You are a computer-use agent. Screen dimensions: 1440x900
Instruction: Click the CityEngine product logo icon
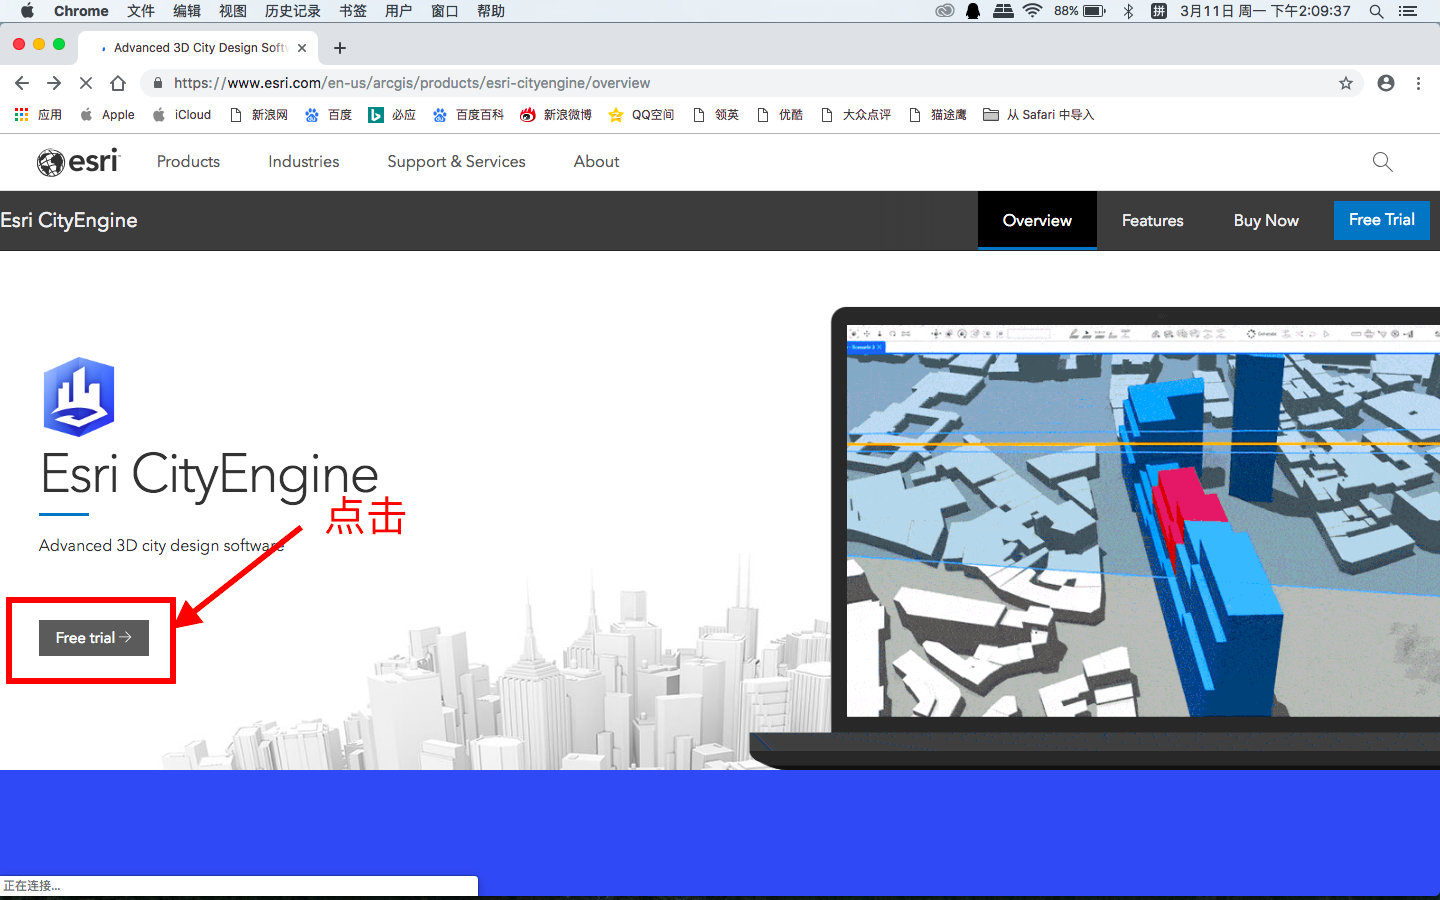tap(79, 396)
